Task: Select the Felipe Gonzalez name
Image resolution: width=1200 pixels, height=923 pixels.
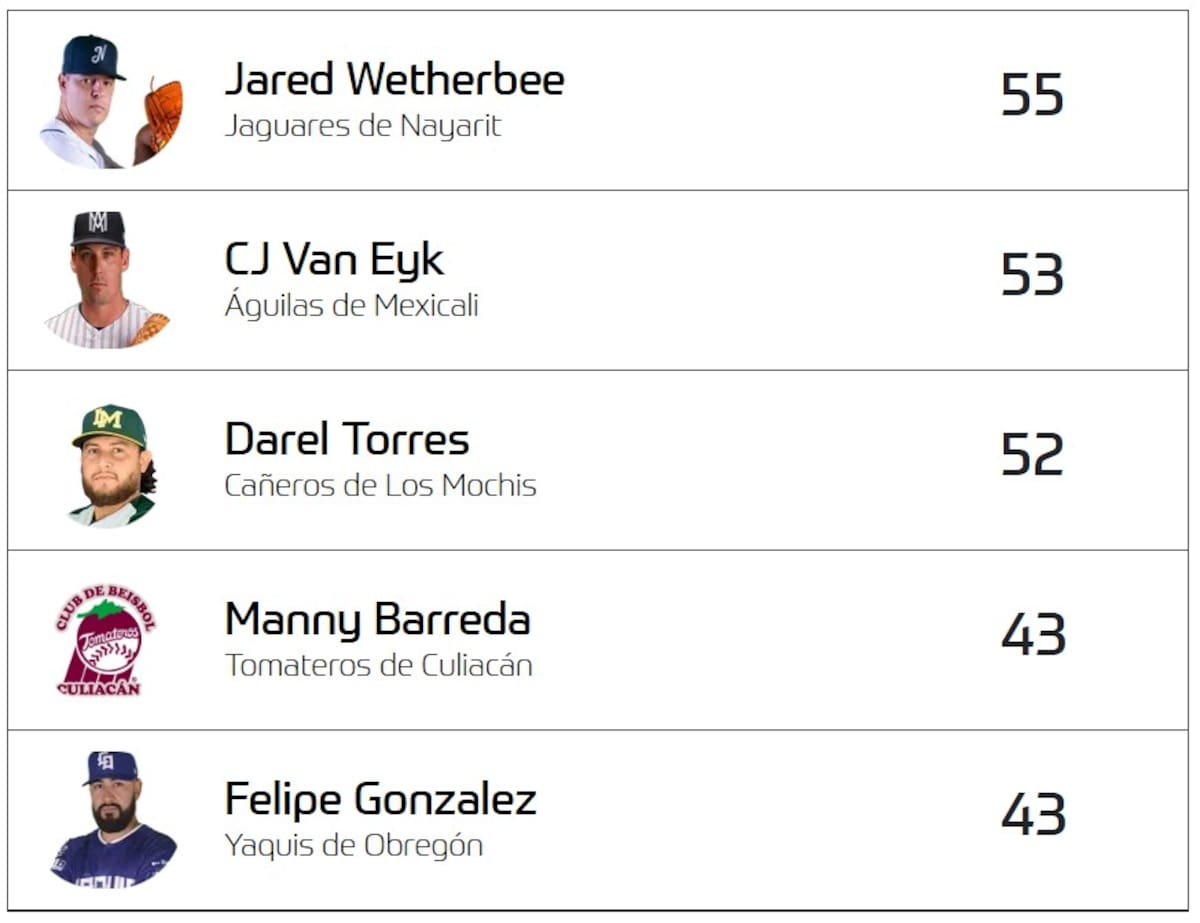Action: tap(380, 800)
